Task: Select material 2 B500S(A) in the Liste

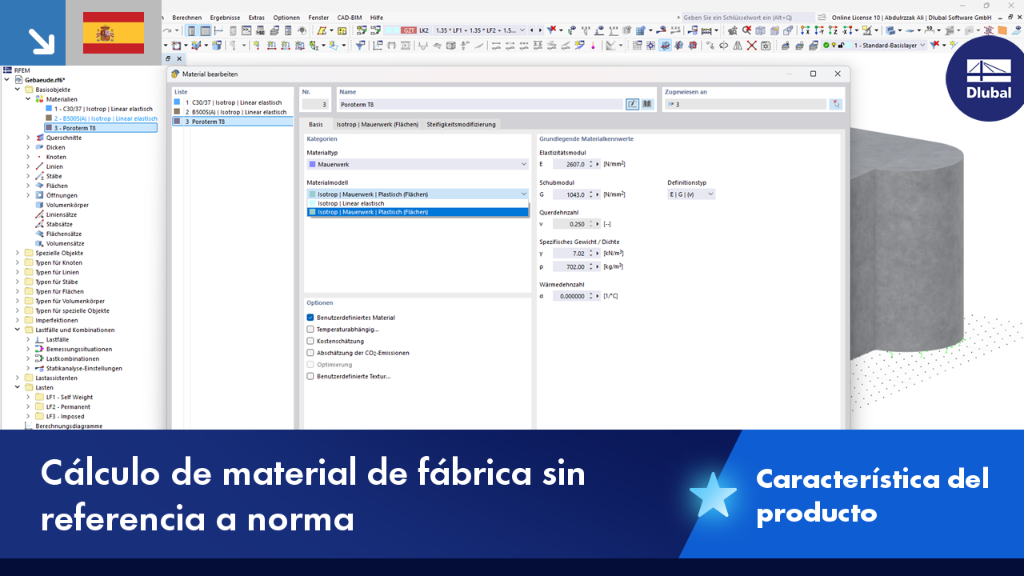Action: 233,112
